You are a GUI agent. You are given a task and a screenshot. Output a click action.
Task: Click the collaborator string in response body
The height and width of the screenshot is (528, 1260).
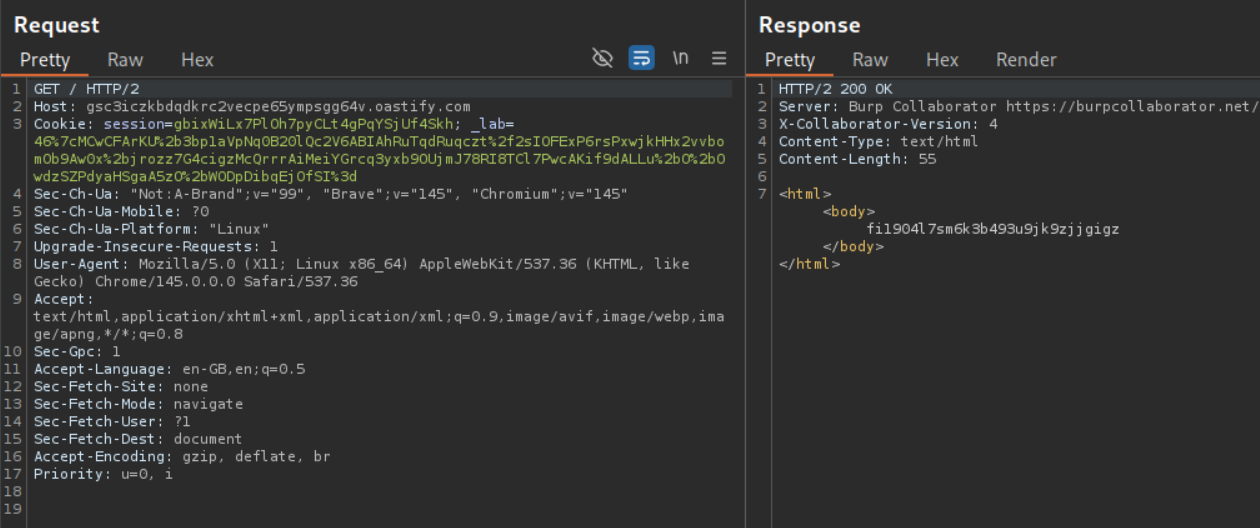click(992, 229)
